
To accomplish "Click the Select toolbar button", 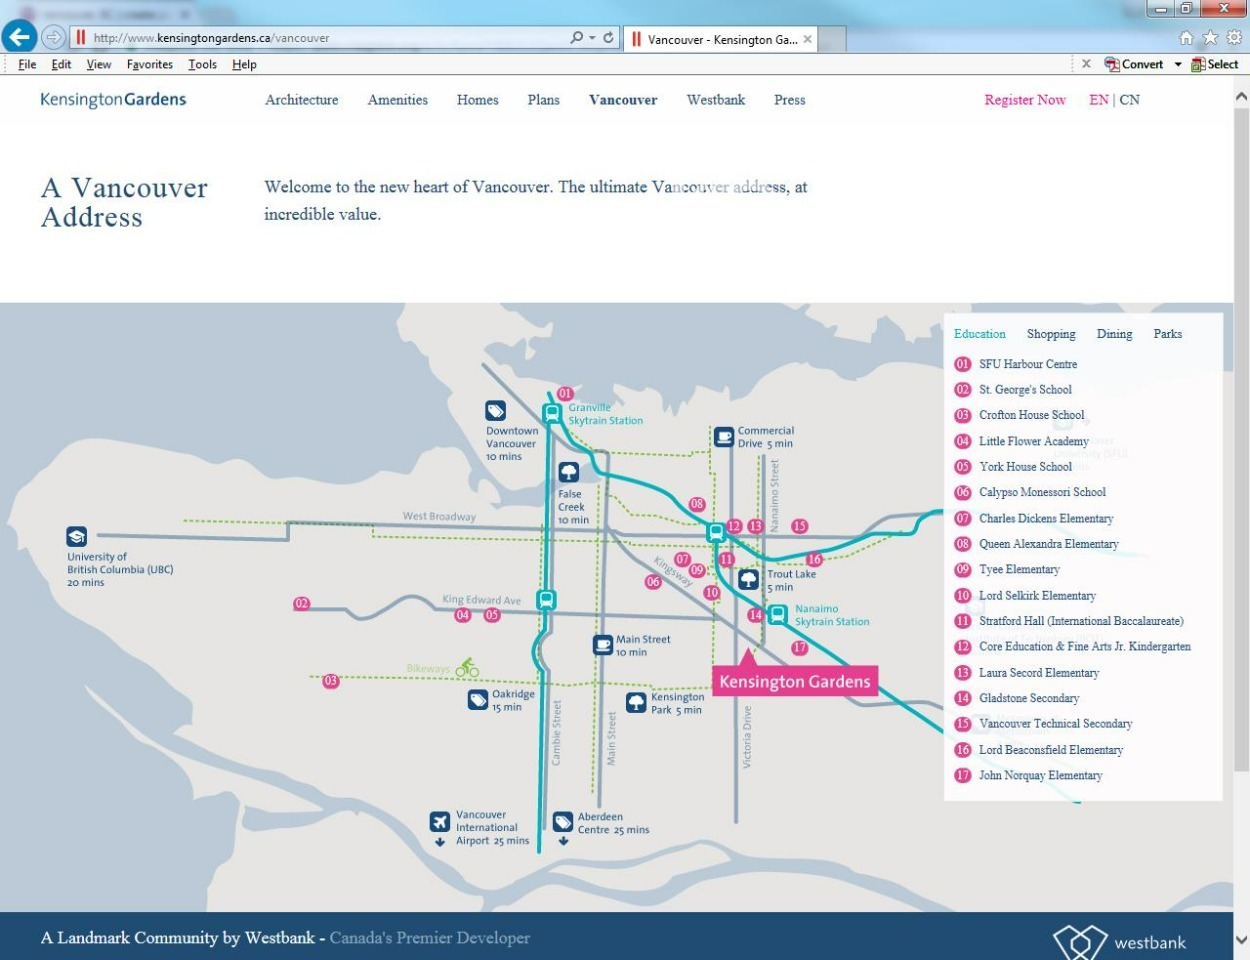I will pyautogui.click(x=1215, y=64).
